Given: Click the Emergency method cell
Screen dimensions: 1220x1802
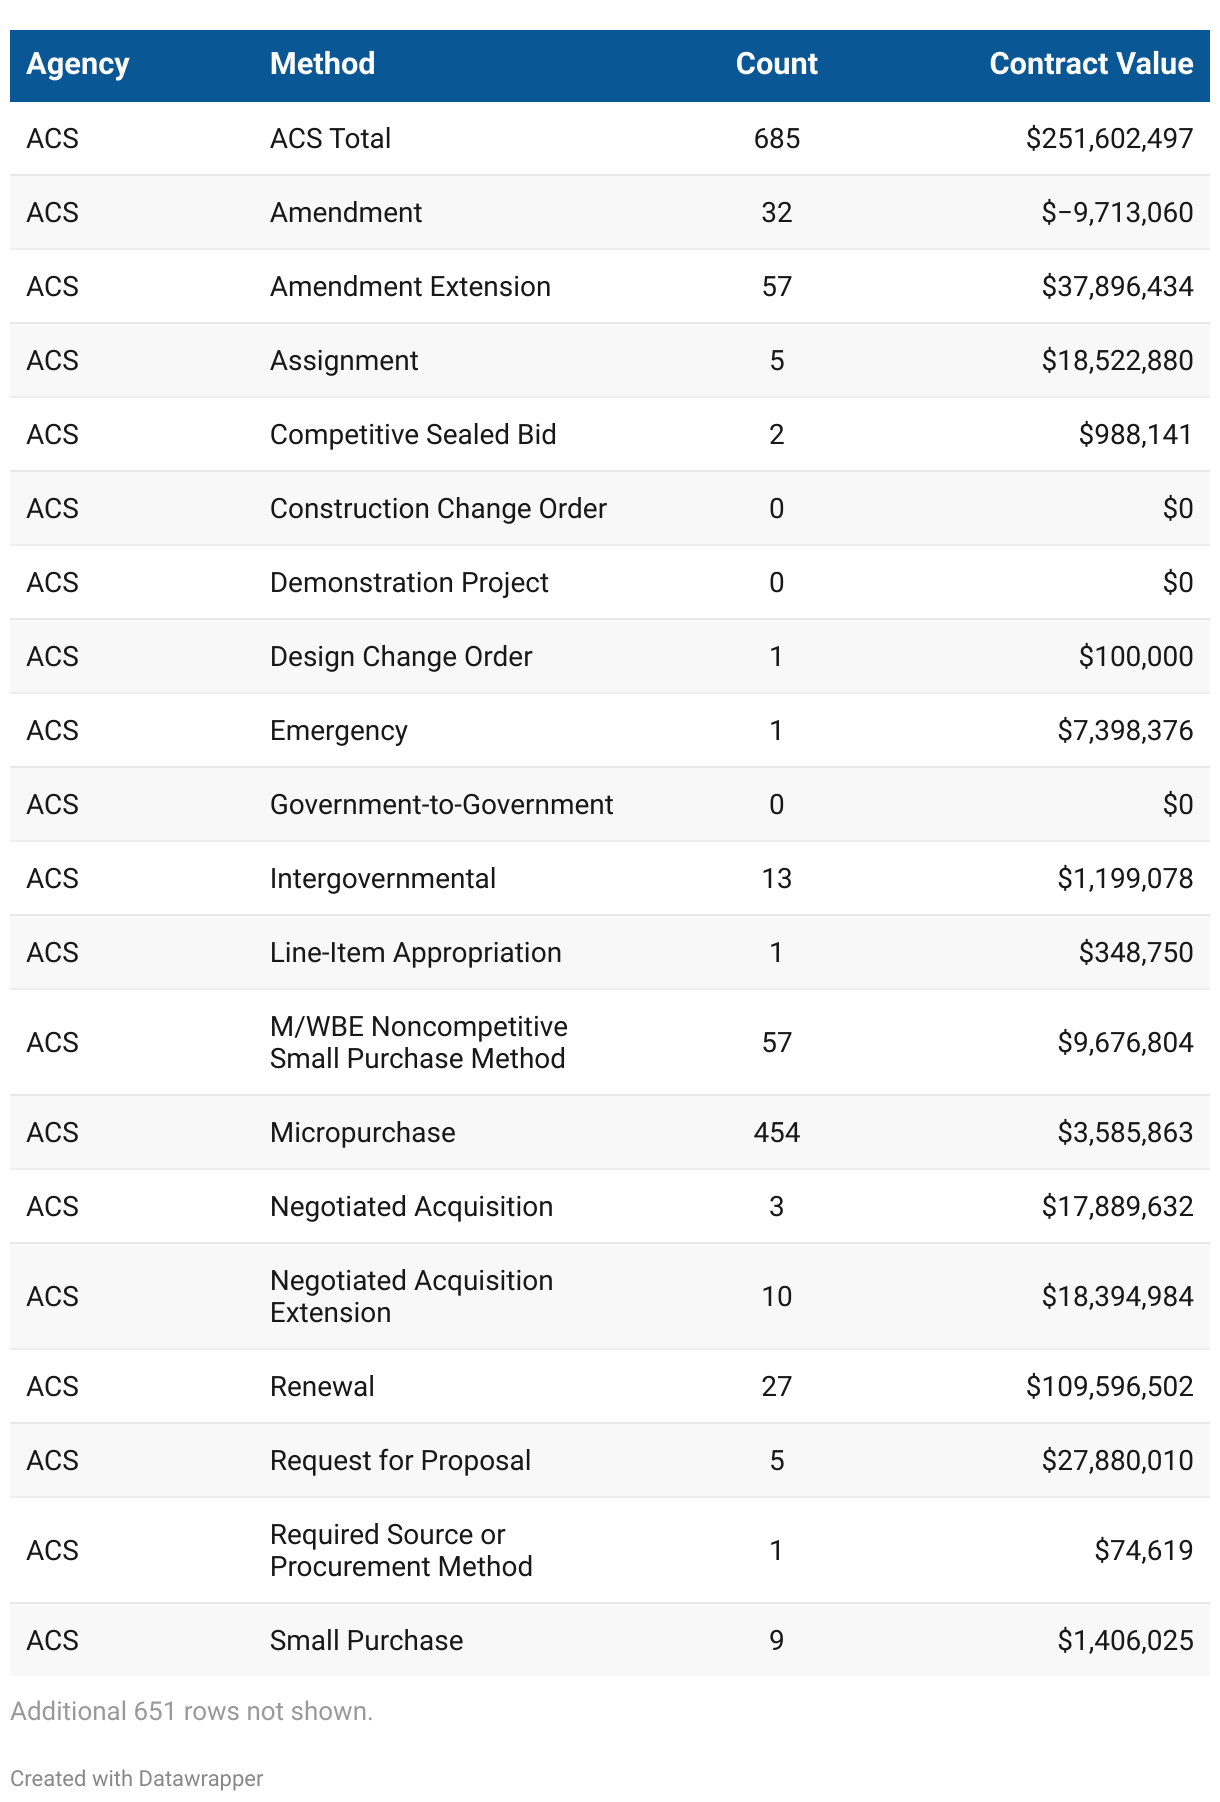Looking at the screenshot, I should tap(338, 730).
